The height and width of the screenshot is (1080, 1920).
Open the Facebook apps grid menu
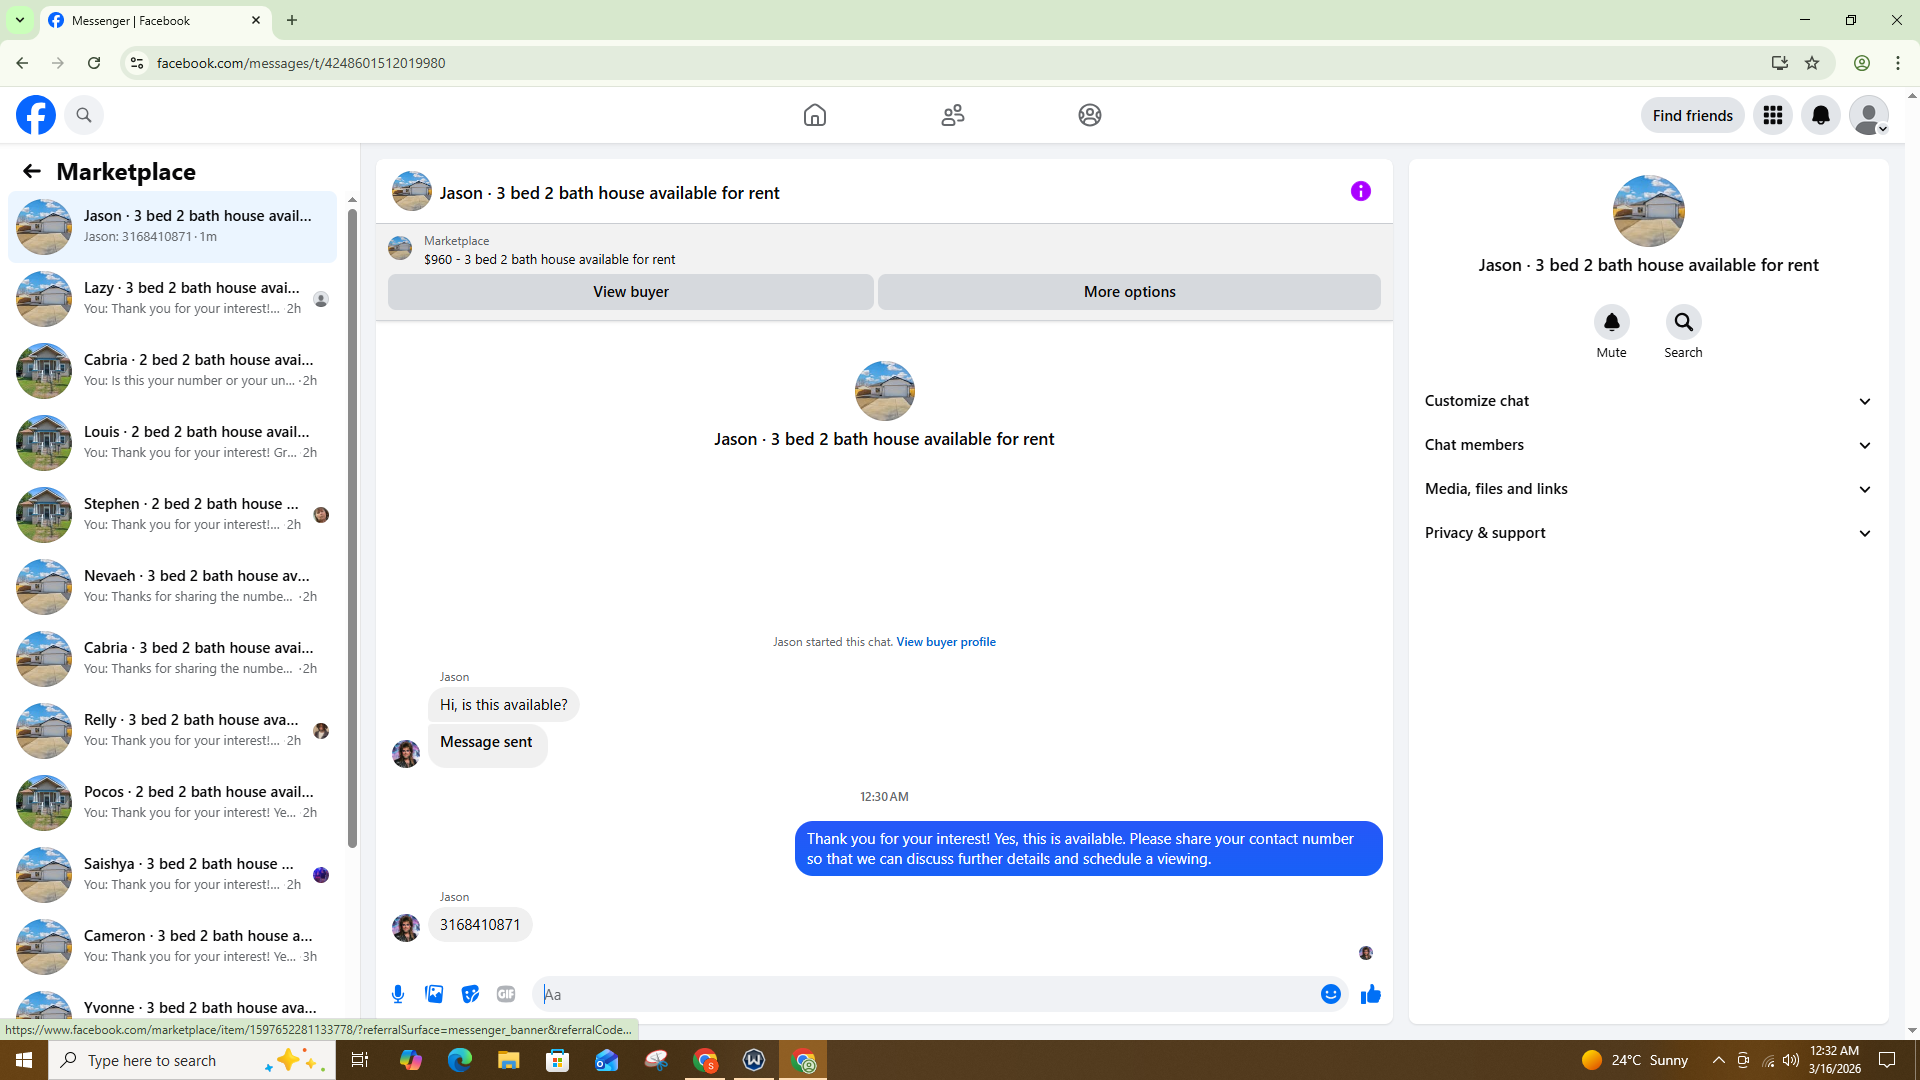(1772, 115)
